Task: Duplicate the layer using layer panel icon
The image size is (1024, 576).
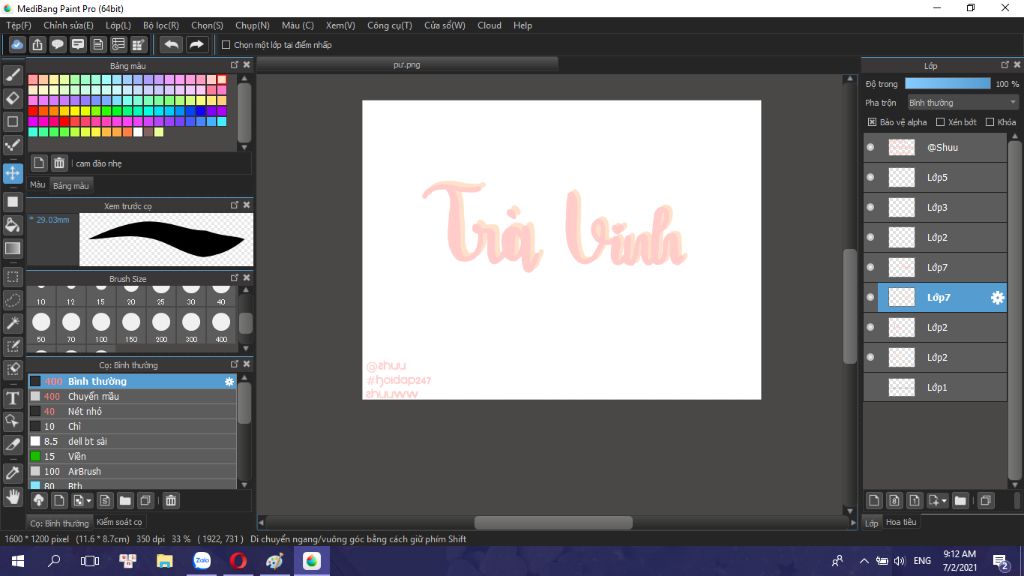Action: click(985, 501)
